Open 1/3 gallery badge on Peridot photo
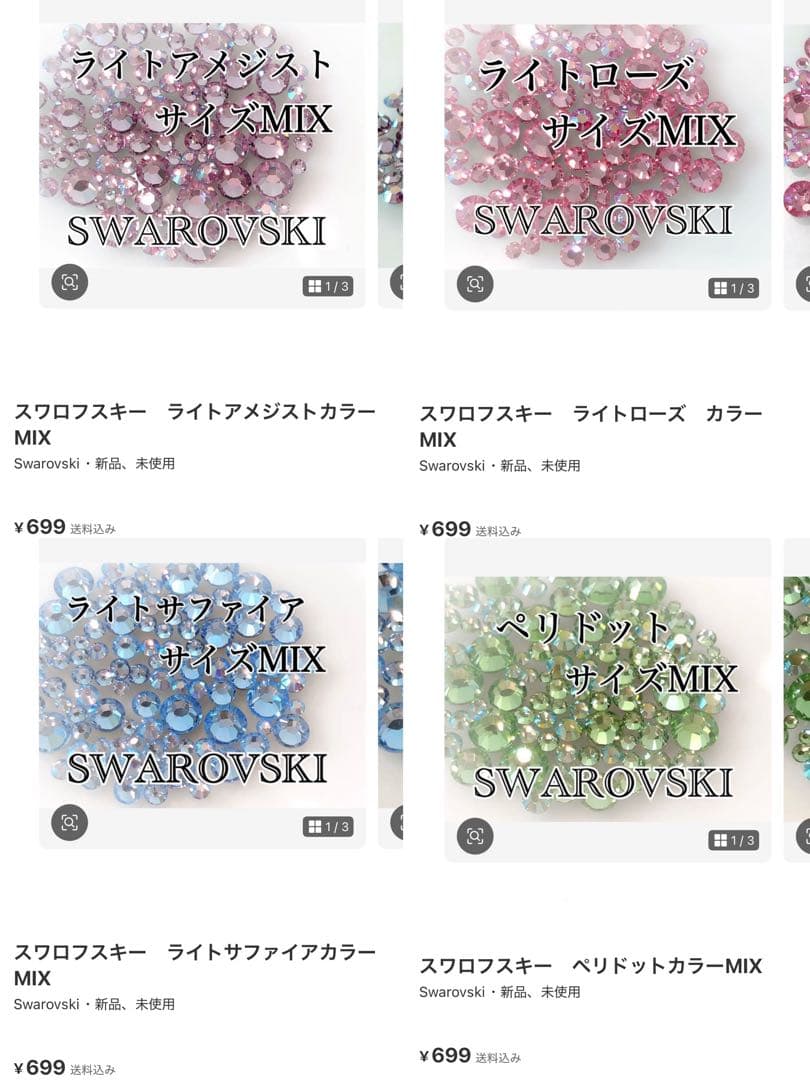The width and height of the screenshot is (810, 1080). (x=734, y=840)
